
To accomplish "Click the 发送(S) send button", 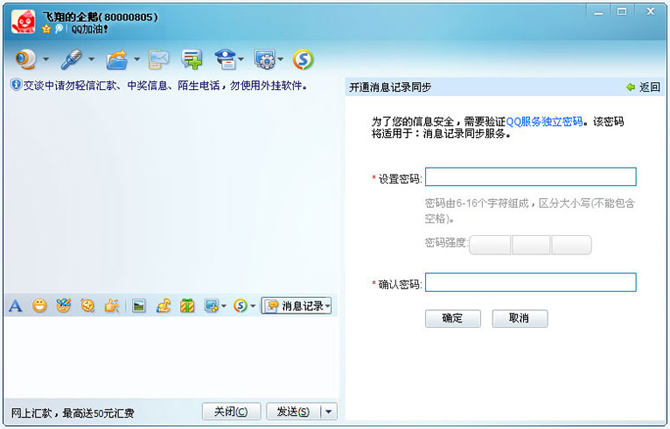I will tap(293, 411).
